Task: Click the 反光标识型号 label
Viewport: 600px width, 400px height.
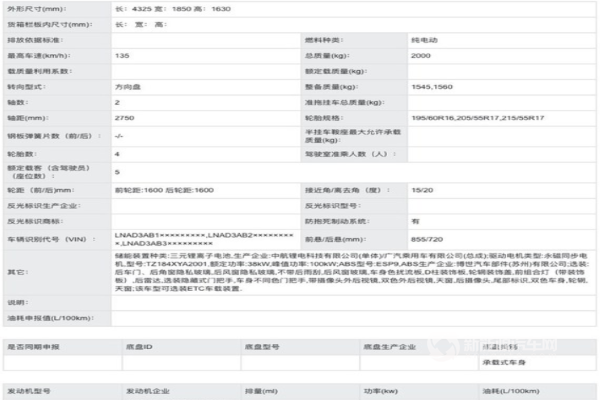Action: 333,206
